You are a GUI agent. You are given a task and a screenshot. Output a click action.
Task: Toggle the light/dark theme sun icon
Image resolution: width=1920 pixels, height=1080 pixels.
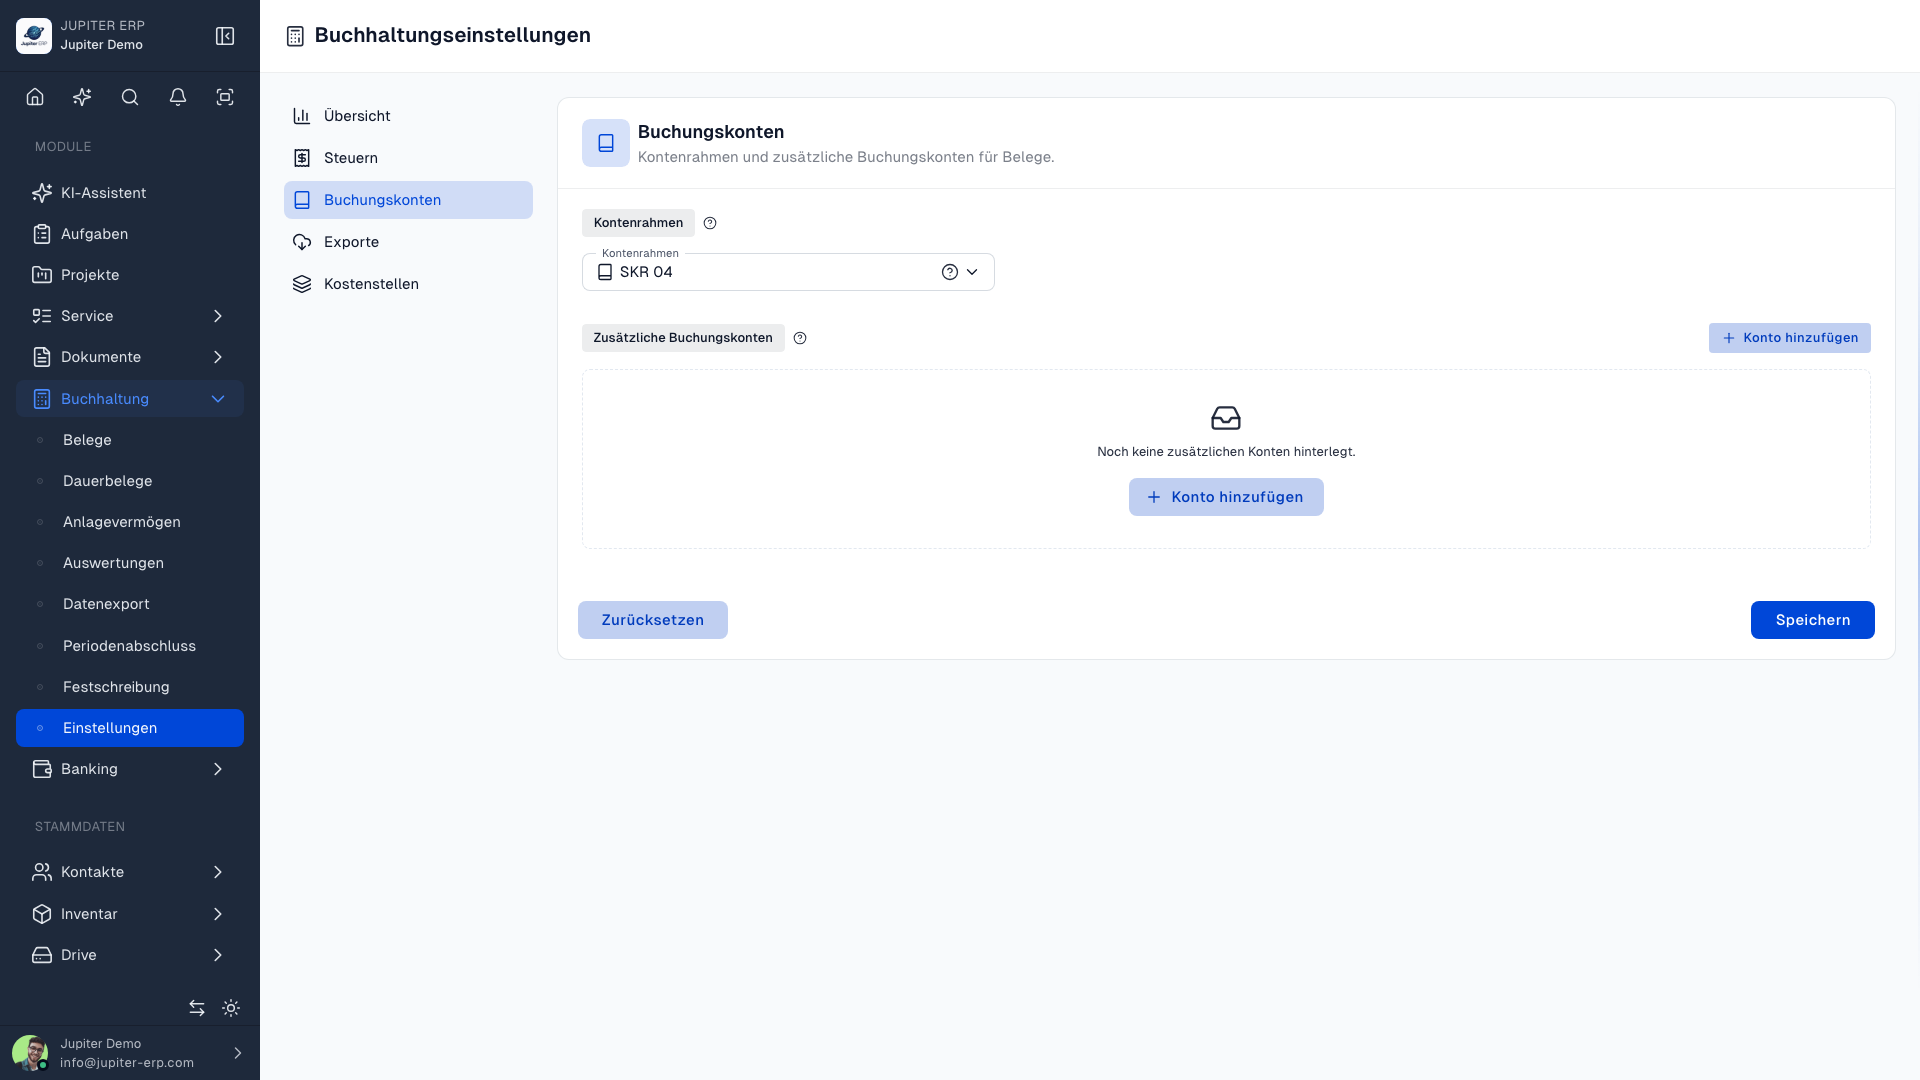click(x=231, y=1008)
